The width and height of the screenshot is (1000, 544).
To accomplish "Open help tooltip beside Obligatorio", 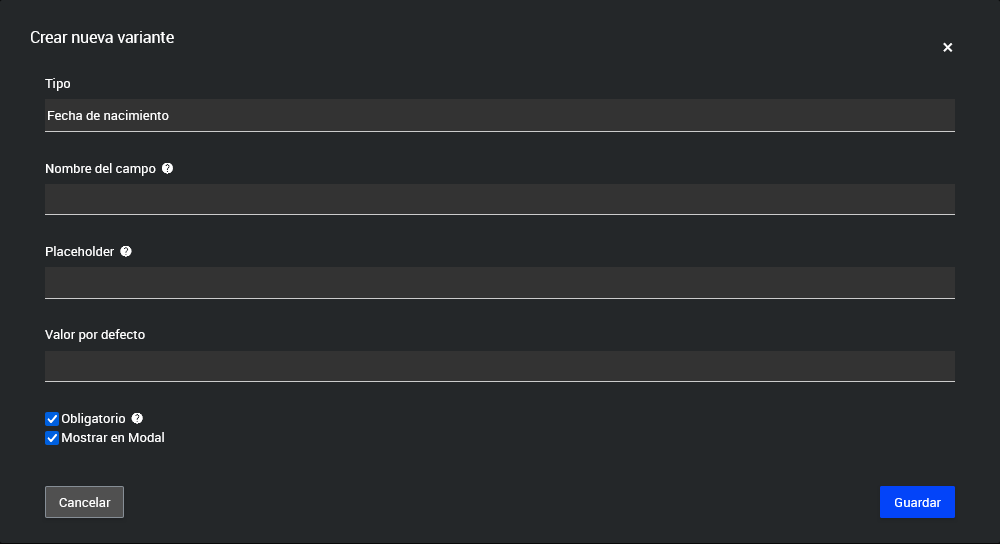I will click(137, 418).
